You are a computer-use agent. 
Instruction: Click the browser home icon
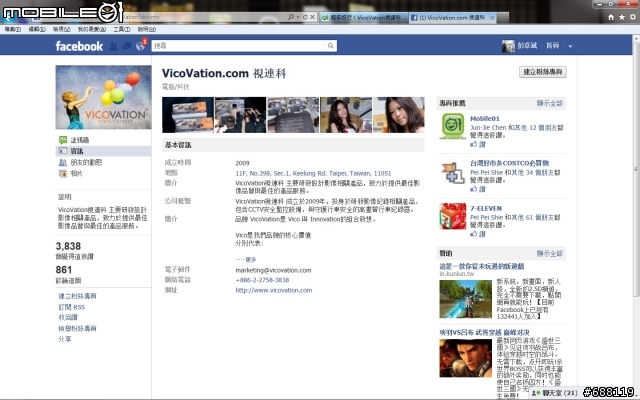(611, 17)
